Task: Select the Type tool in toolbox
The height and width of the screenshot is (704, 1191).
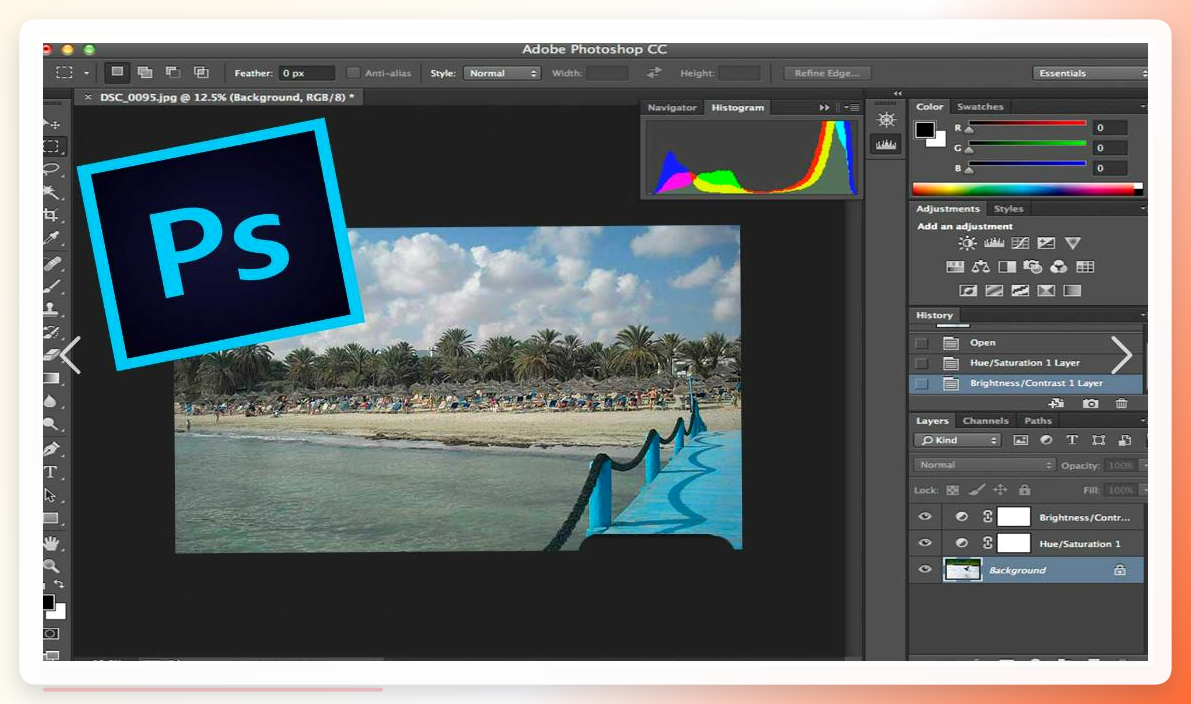Action: point(51,472)
